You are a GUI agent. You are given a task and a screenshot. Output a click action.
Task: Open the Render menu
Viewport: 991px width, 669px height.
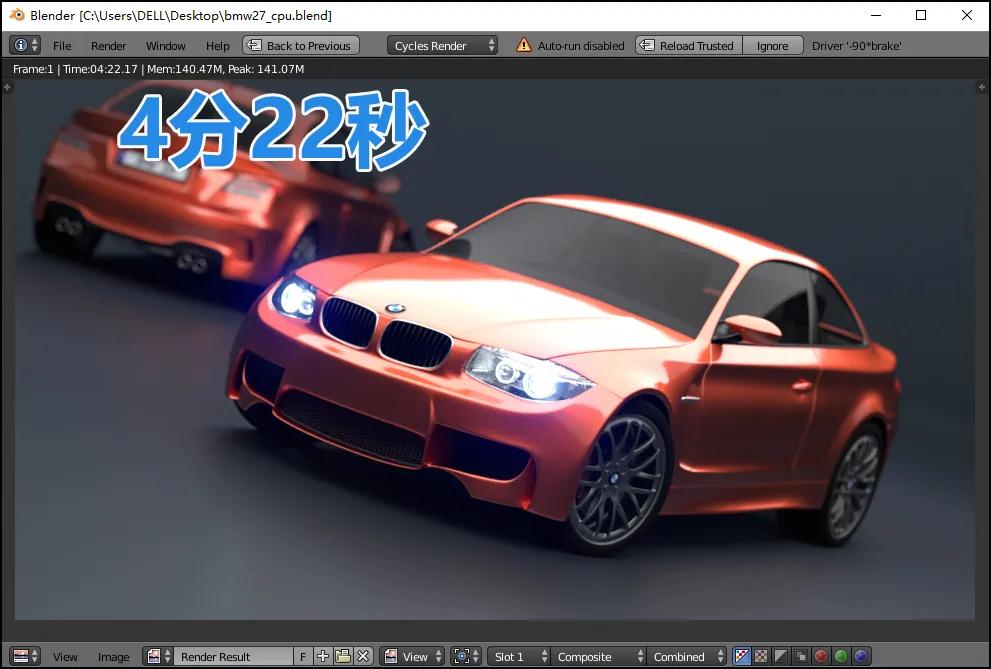(108, 46)
